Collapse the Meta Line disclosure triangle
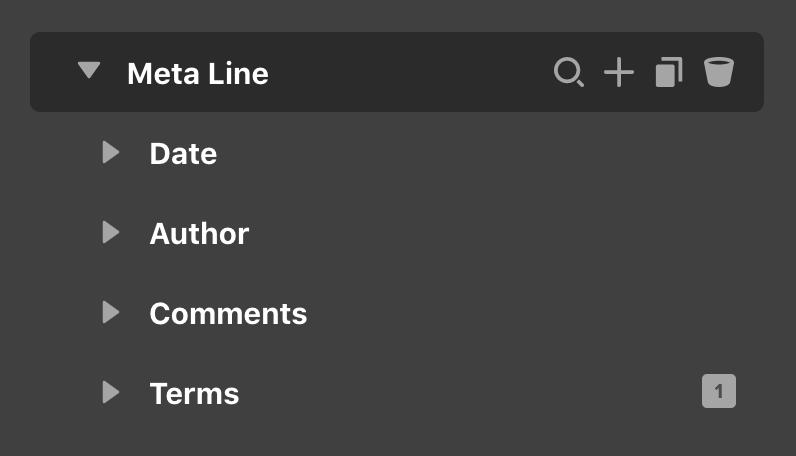 click(x=89, y=70)
